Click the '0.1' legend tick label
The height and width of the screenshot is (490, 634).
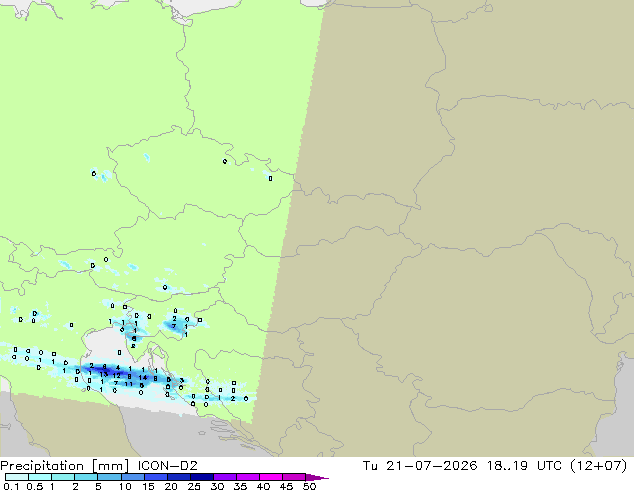(x=11, y=486)
